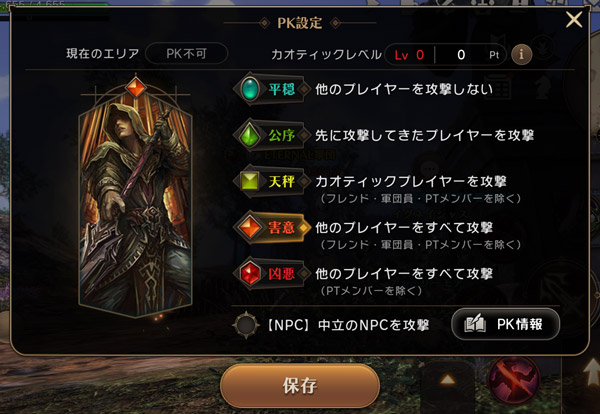
Task: Click the 他のプレイヤーを攻撃しない description text
Action: point(404,89)
